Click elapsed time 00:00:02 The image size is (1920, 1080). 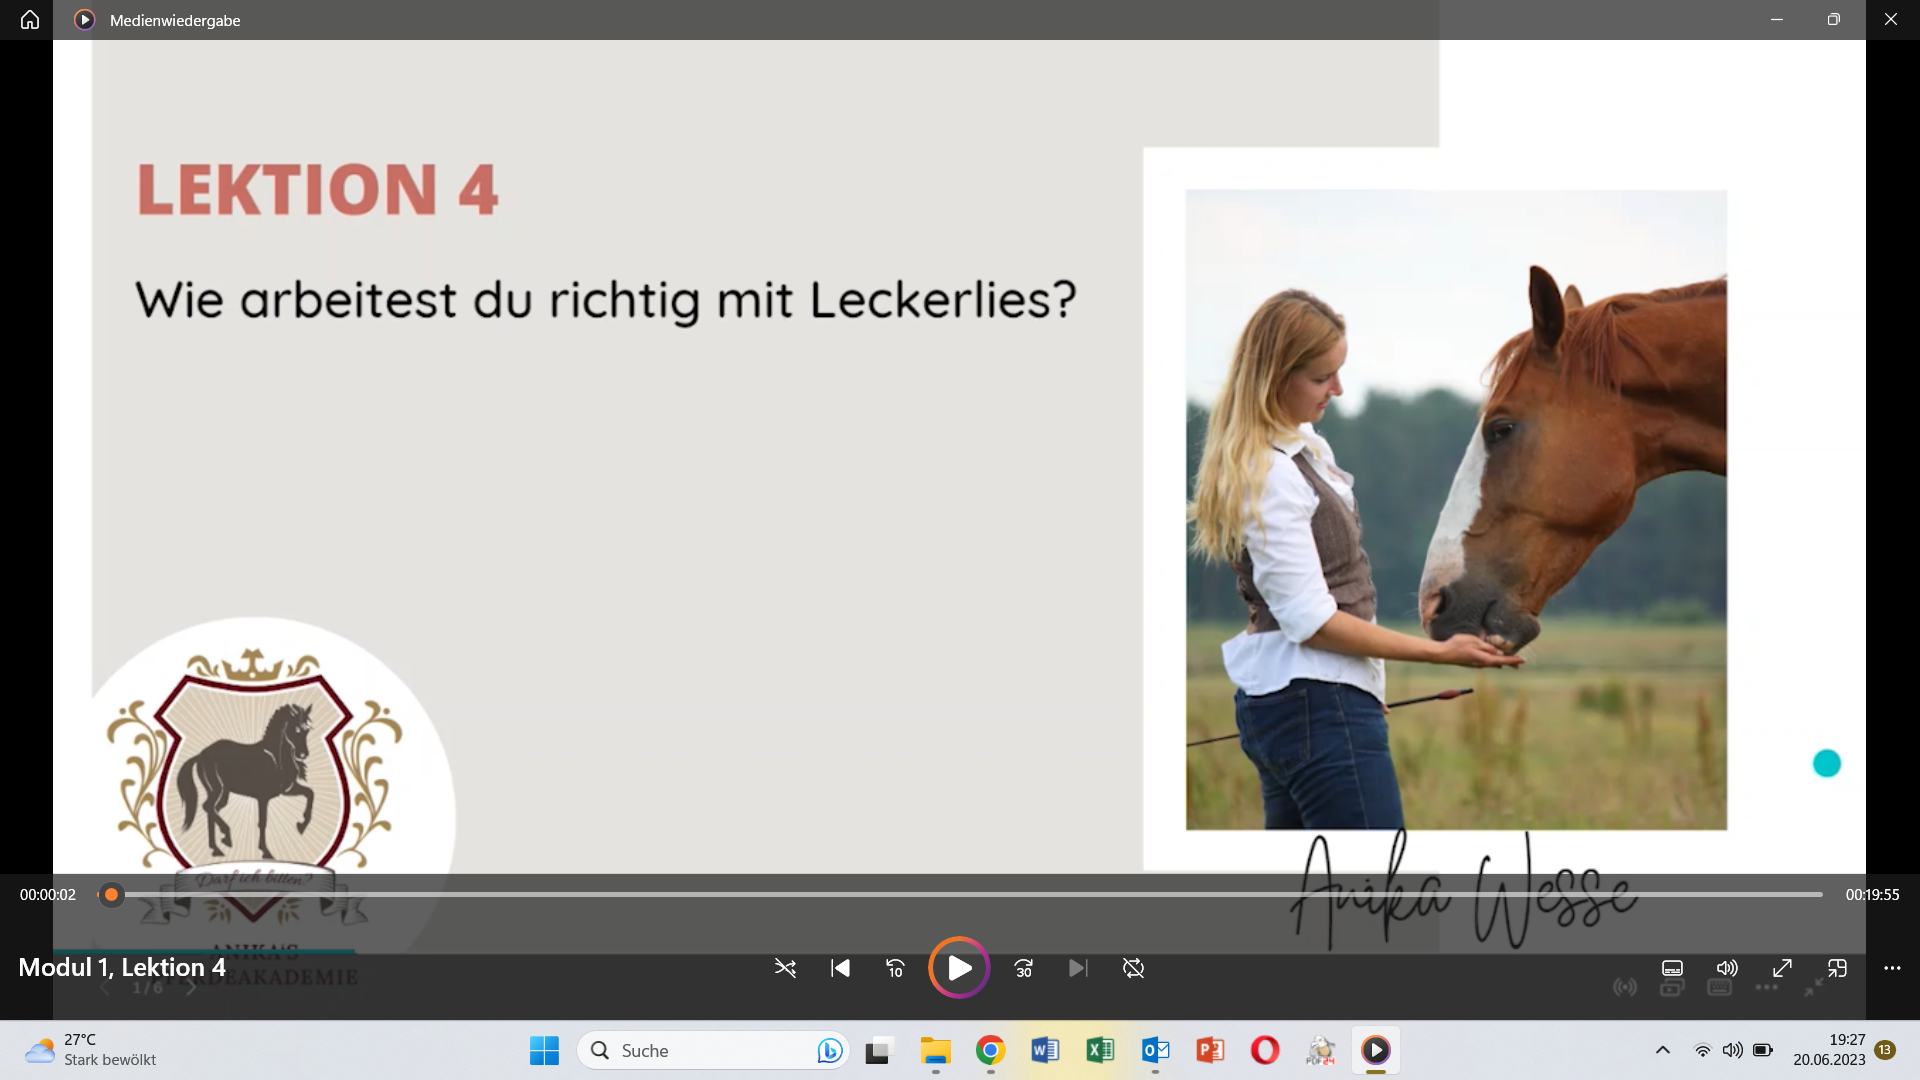point(48,894)
